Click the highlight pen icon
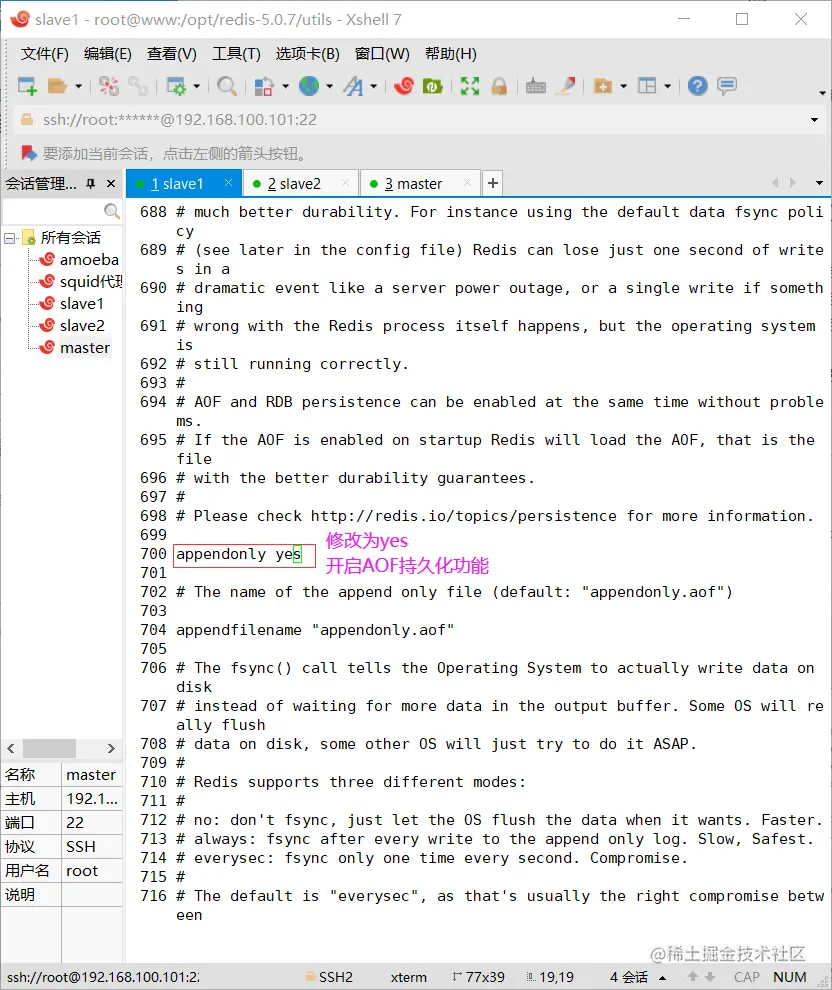The height and width of the screenshot is (990, 832). pyautogui.click(x=566, y=86)
